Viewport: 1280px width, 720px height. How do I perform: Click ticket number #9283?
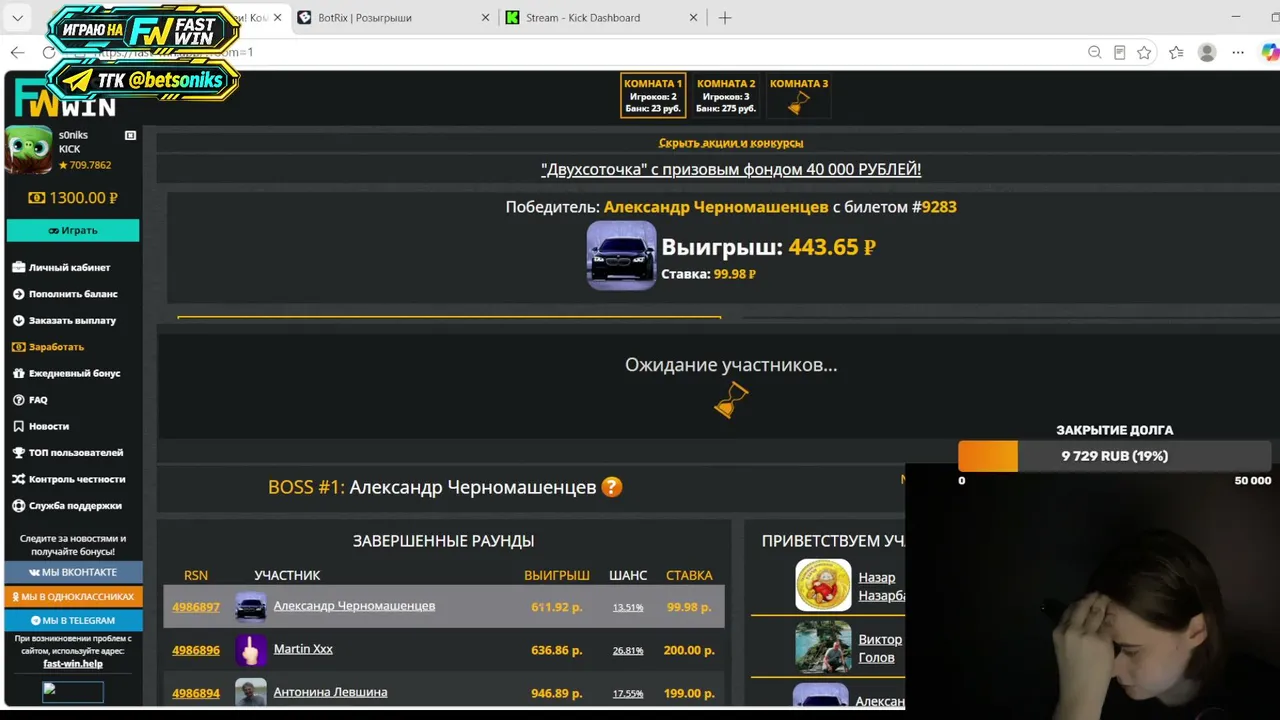click(x=934, y=207)
